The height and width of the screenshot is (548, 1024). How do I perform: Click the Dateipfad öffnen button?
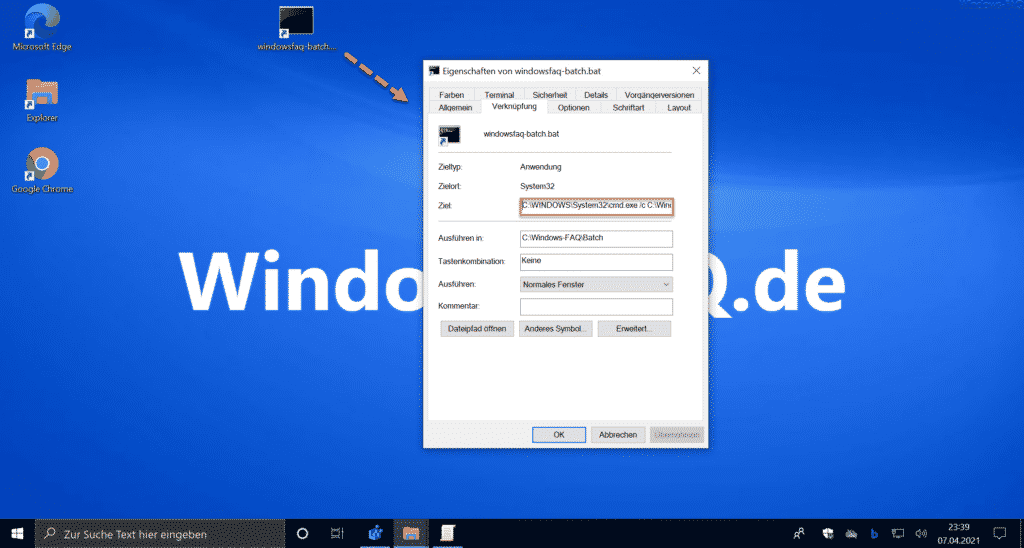click(x=477, y=329)
